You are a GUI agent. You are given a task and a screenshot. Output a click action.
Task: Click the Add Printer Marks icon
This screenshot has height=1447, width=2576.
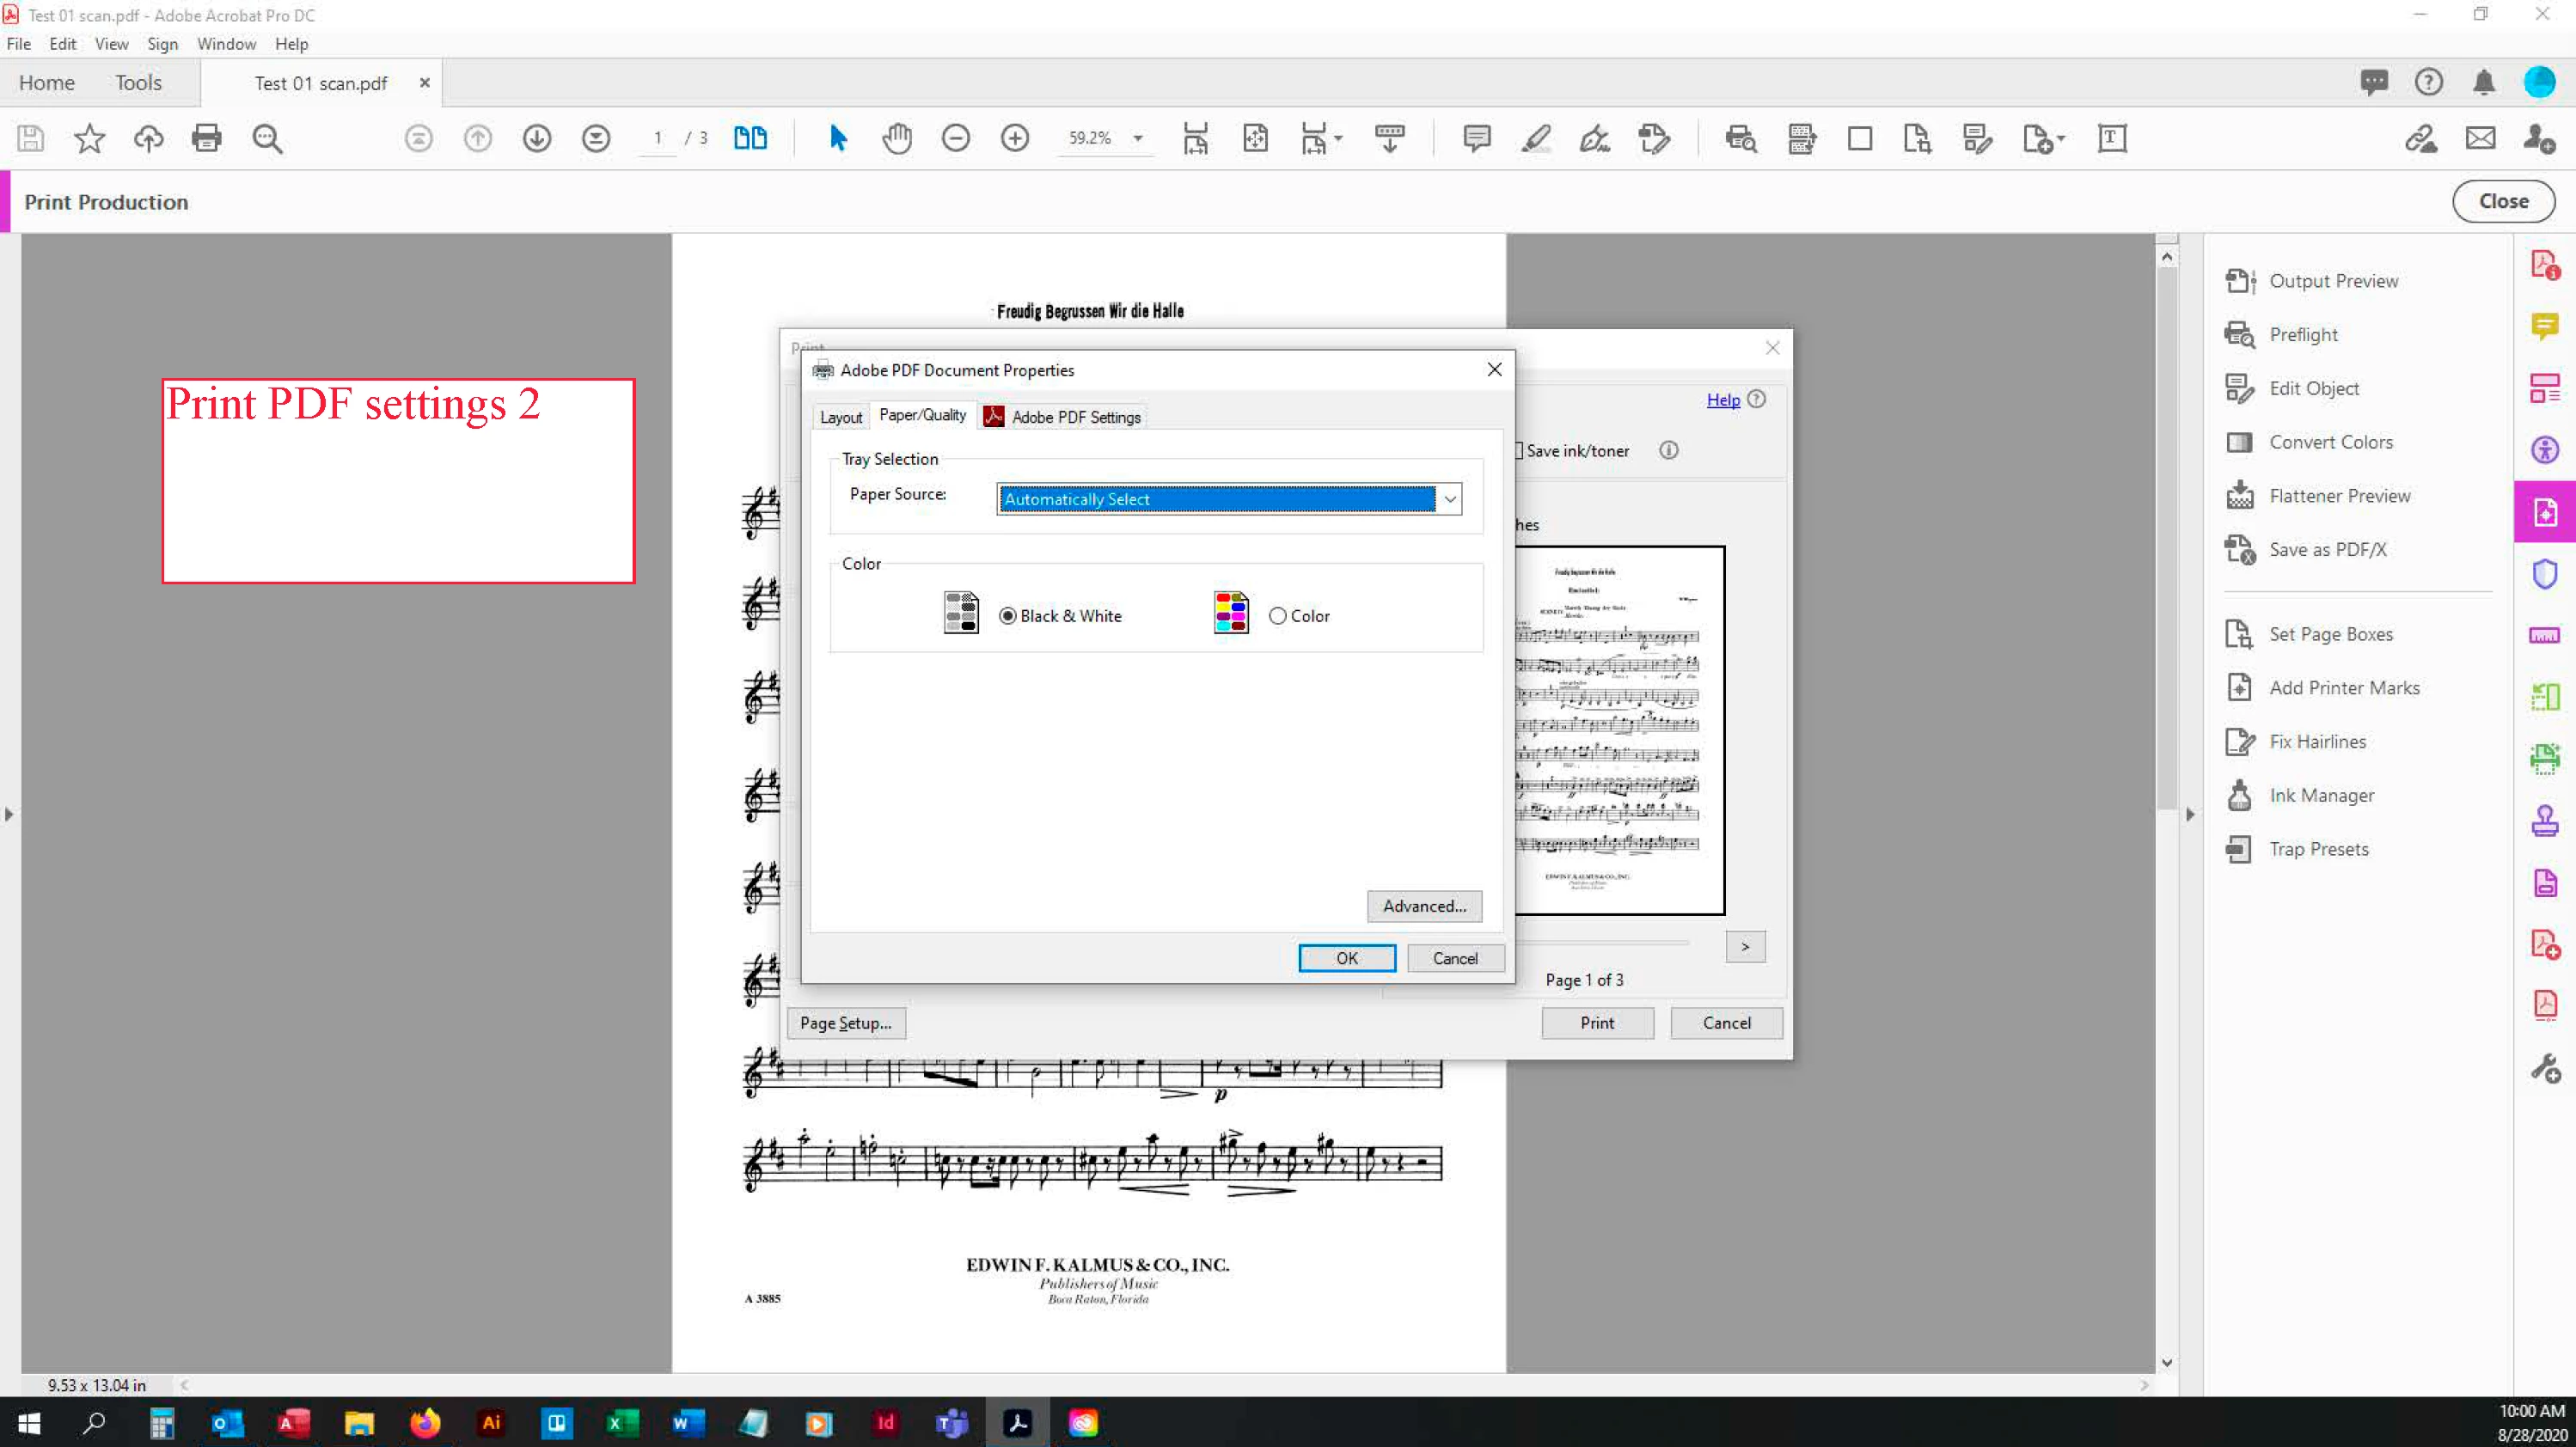[2239, 688]
